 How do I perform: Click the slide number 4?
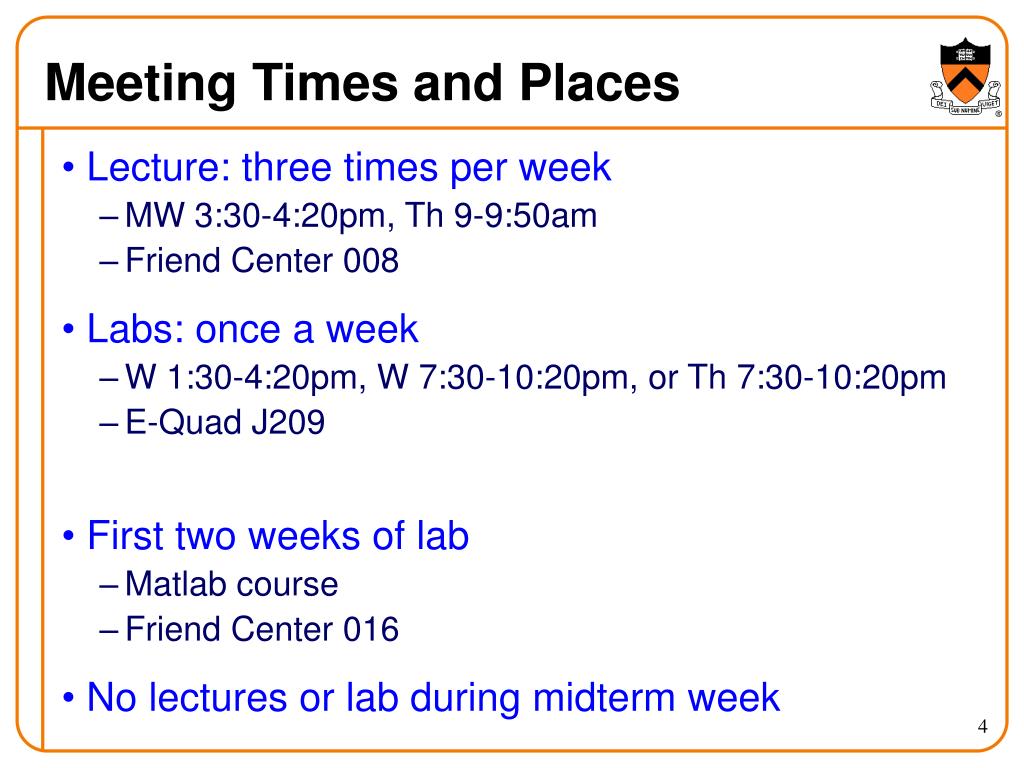click(x=982, y=726)
